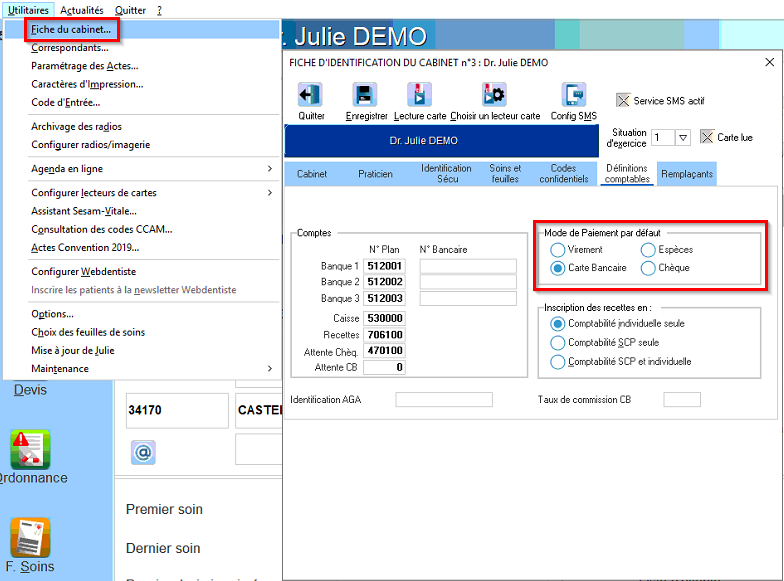784x581 pixels.
Task: Open the Actualités menu
Action: (x=82, y=10)
